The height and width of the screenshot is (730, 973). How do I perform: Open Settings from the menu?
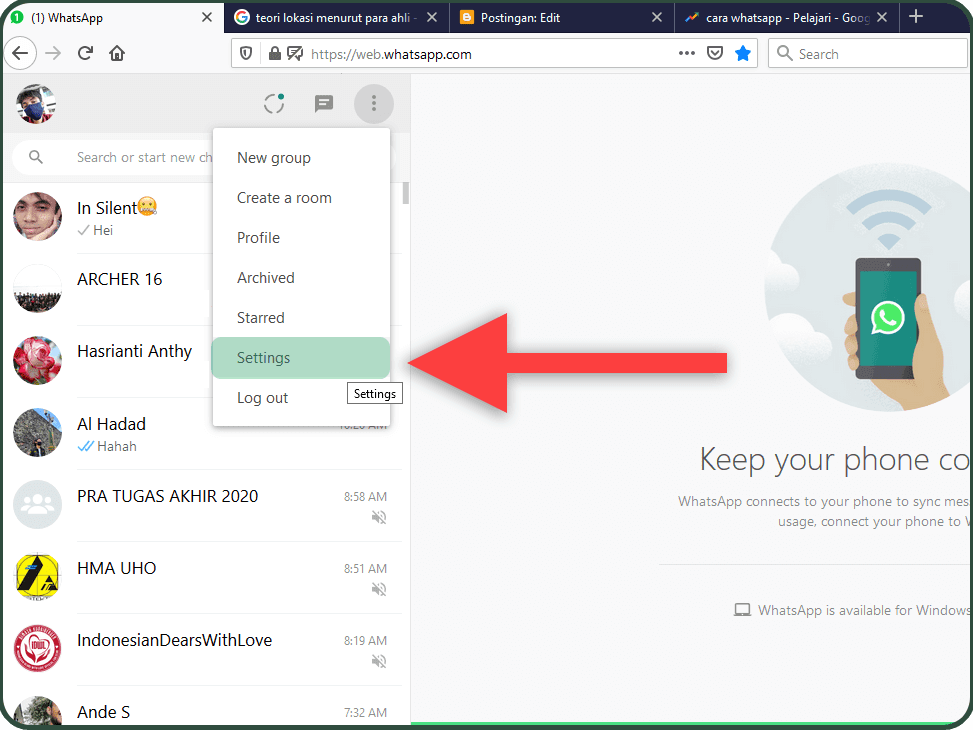click(x=301, y=358)
